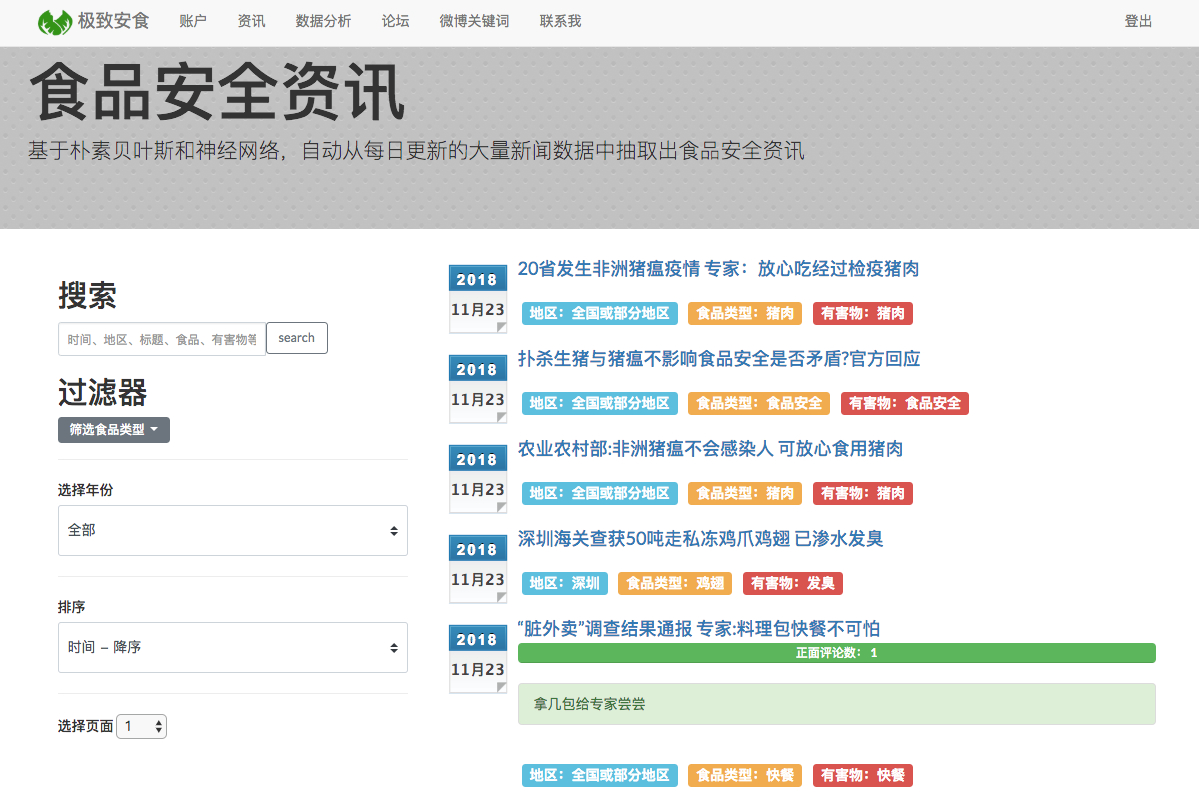Image resolution: width=1199 pixels, height=808 pixels.
Task: Click the 食品类型：鸡翅 orange tag
Action: point(675,583)
